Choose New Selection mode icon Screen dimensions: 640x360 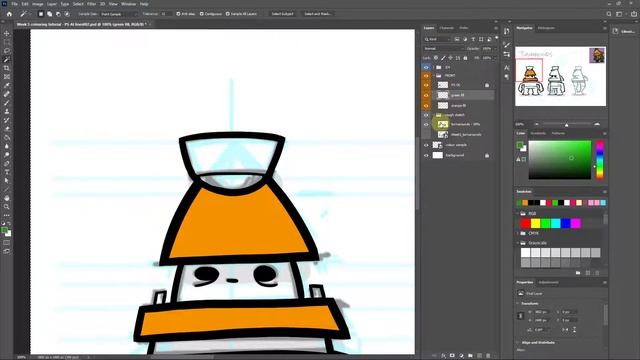click(41, 14)
